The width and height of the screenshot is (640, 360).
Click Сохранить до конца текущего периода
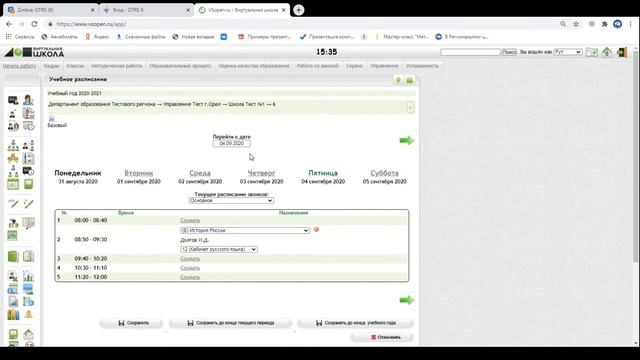(231, 323)
